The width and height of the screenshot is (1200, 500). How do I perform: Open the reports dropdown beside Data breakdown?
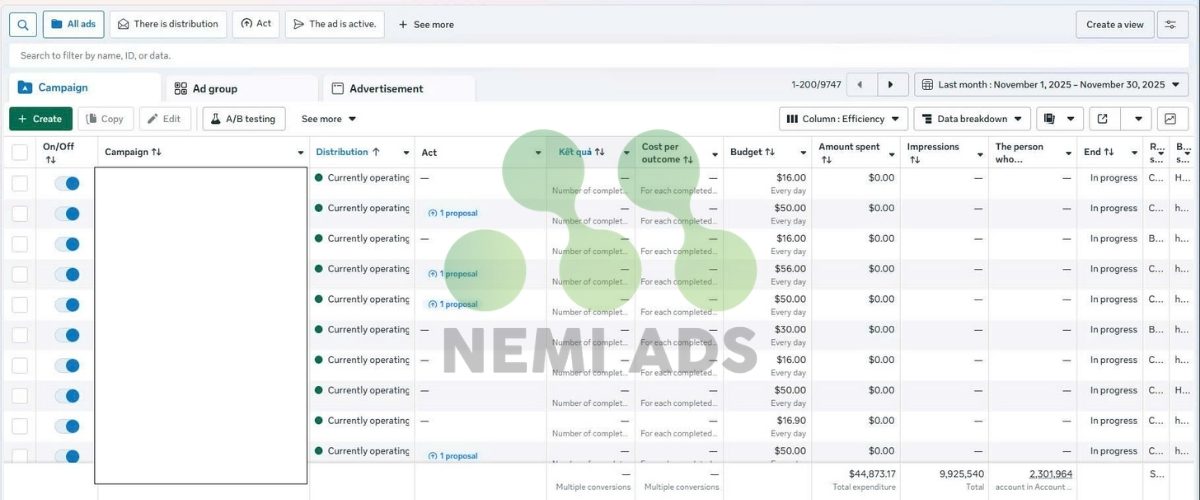1059,119
